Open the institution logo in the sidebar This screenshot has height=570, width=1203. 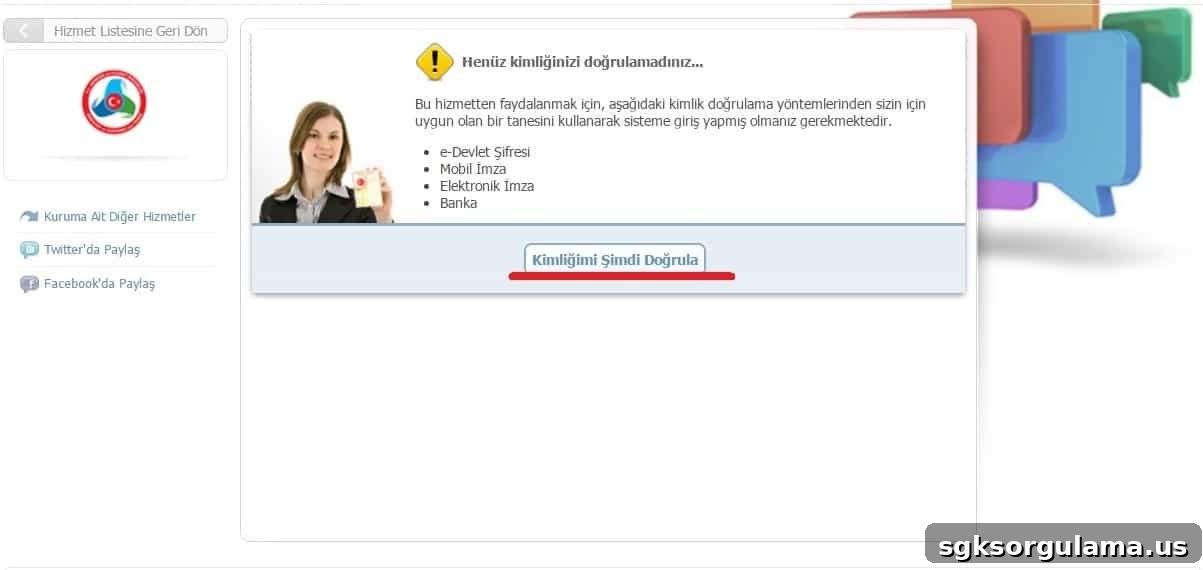(114, 102)
